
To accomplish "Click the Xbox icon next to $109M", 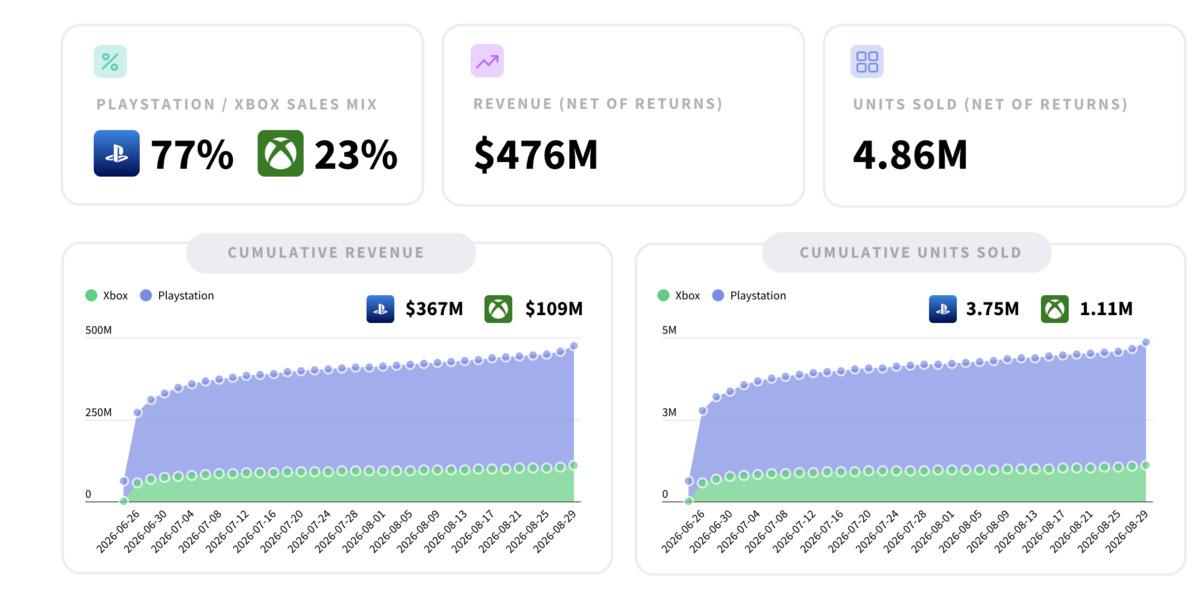I will [498, 309].
